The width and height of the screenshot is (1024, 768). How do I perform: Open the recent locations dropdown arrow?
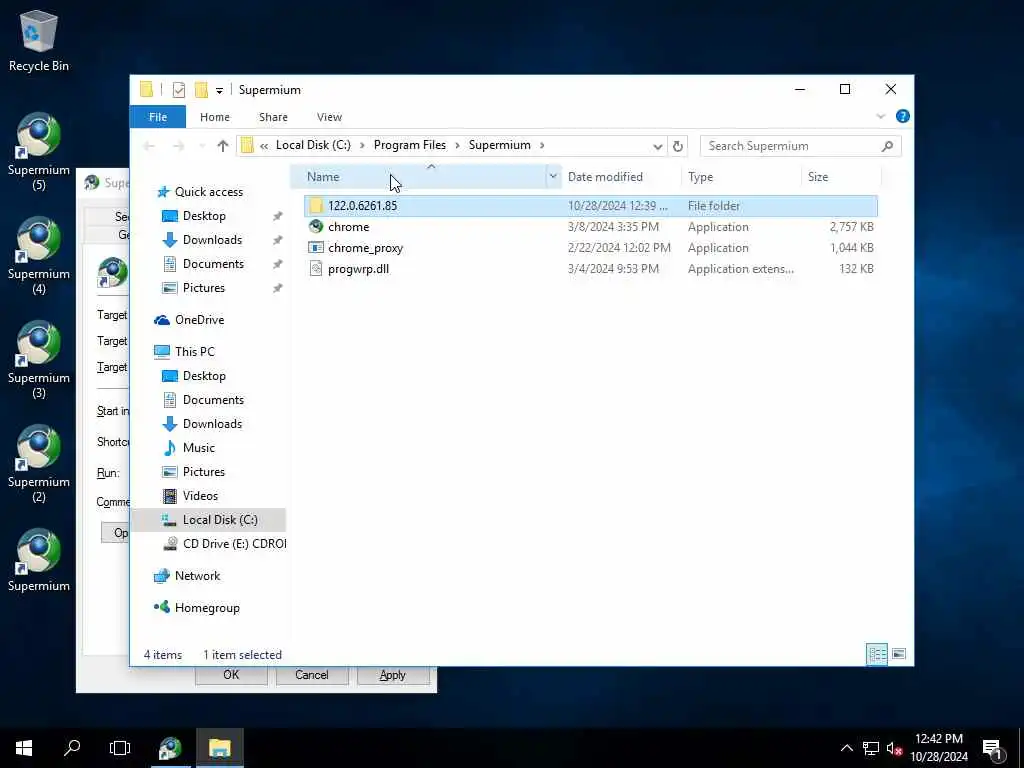(202, 146)
